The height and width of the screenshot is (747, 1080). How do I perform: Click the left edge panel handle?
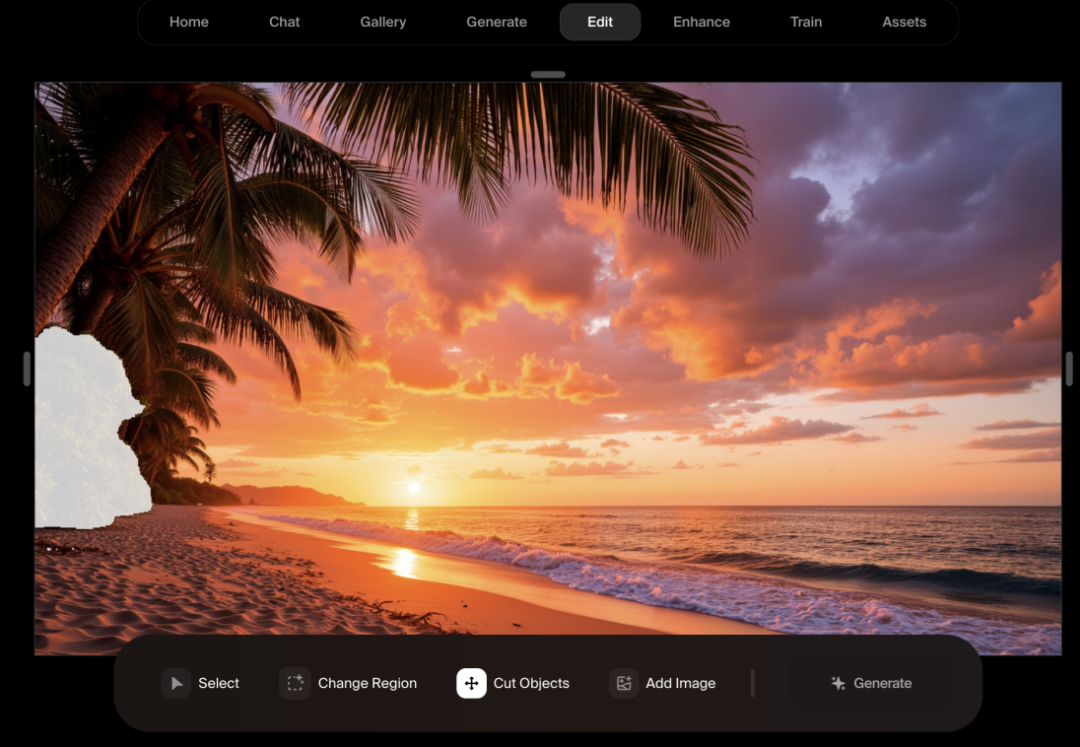pos(27,368)
